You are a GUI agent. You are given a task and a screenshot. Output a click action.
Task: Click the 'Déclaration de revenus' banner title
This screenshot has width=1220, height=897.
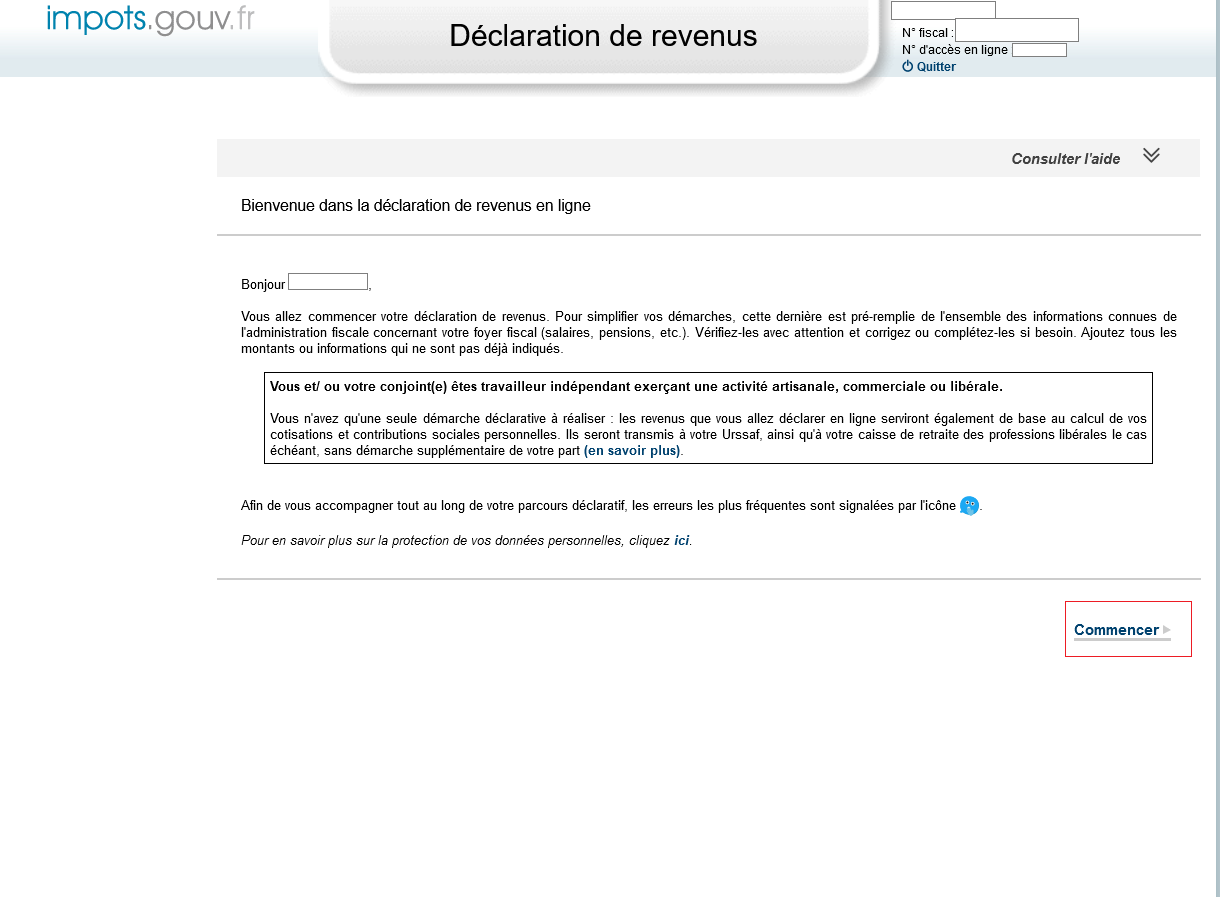click(x=603, y=36)
